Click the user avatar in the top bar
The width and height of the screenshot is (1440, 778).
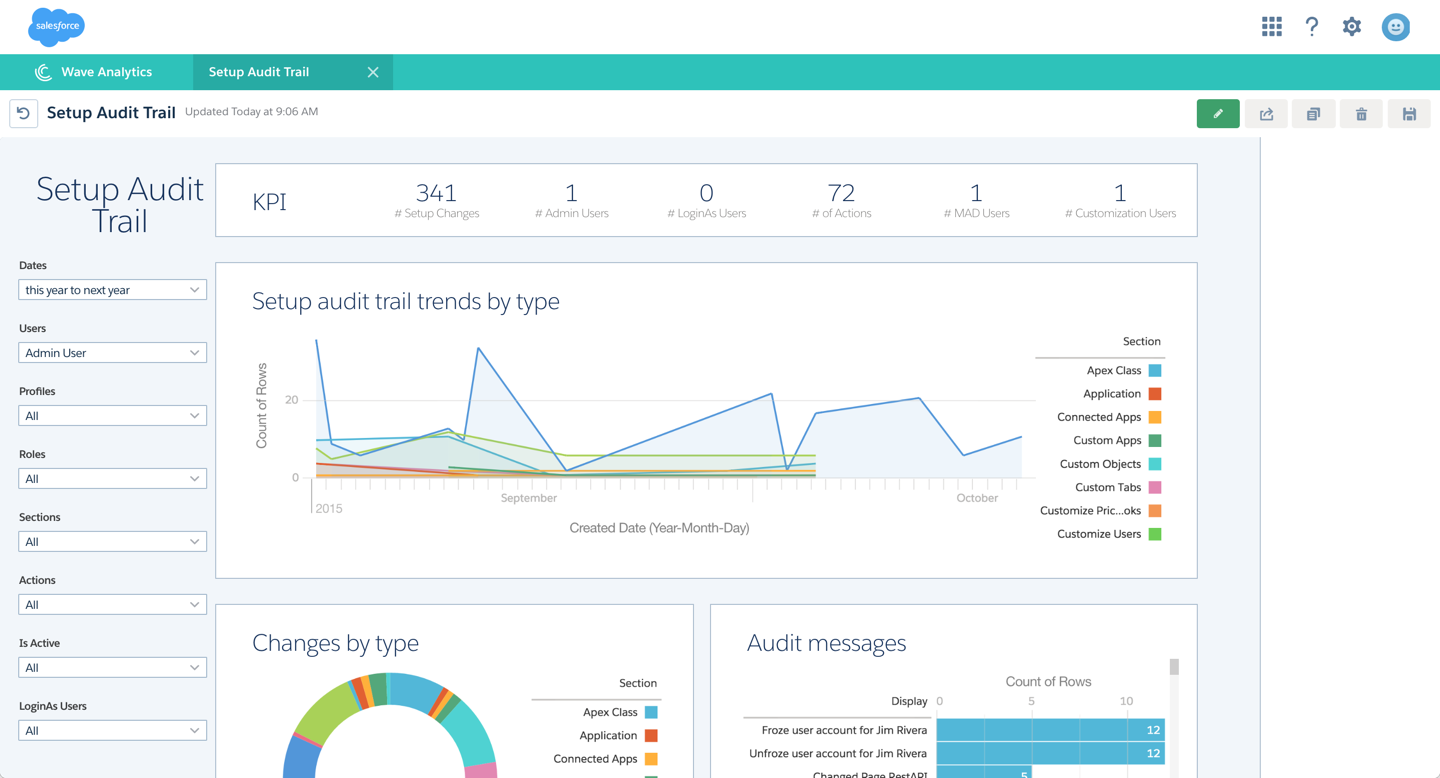[x=1396, y=27]
